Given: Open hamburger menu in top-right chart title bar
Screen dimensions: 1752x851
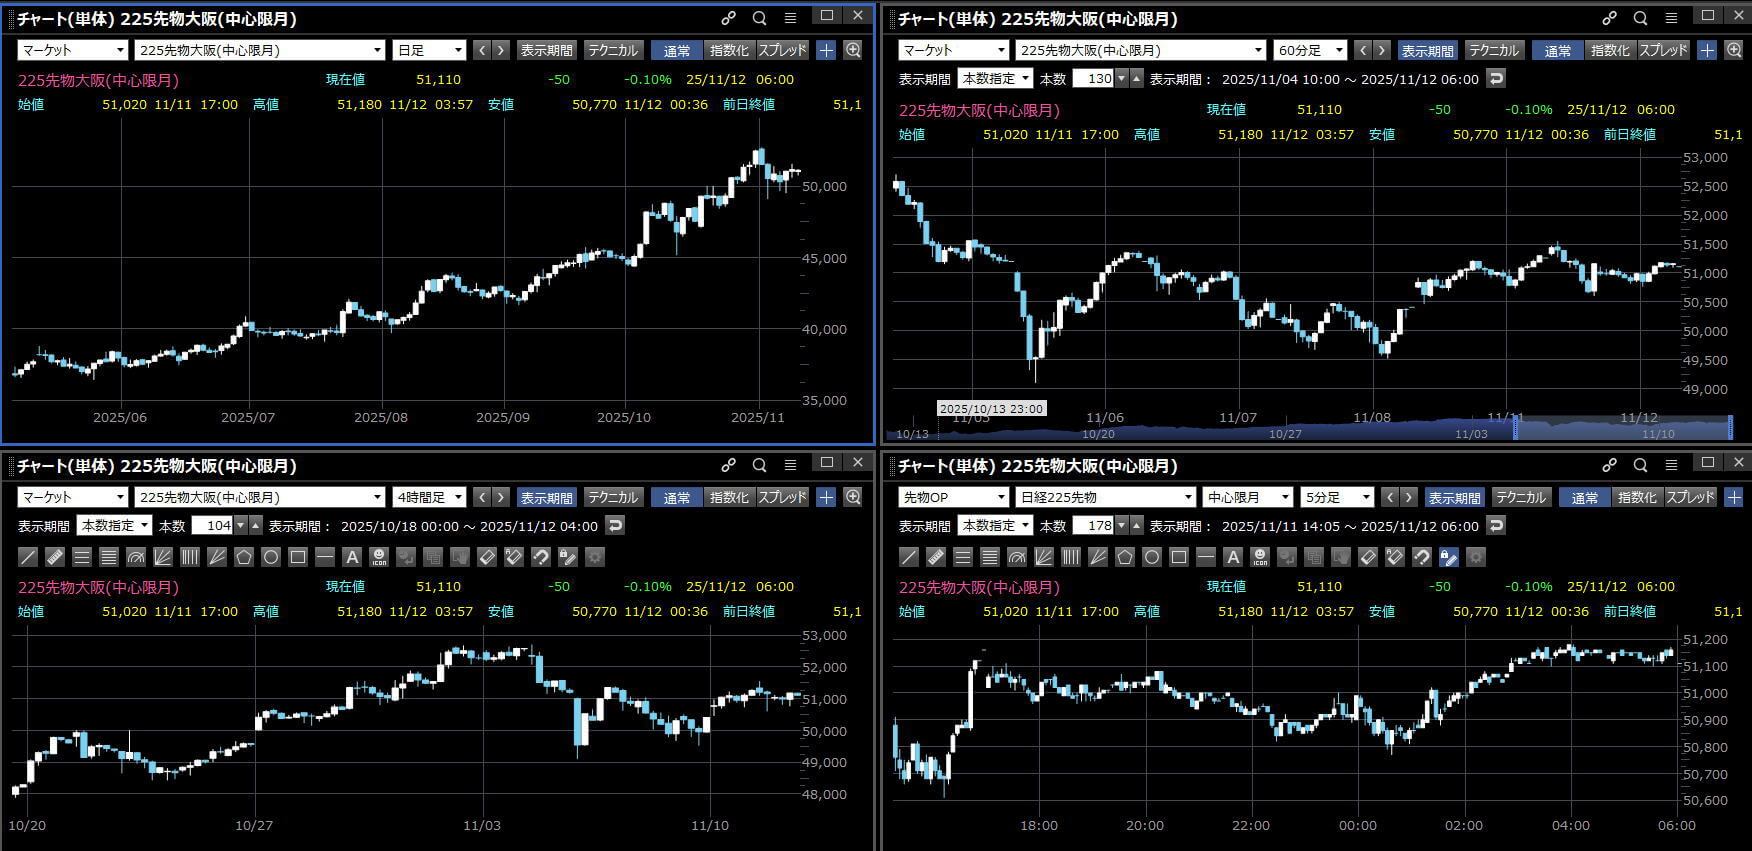Looking at the screenshot, I should coord(1671,17).
